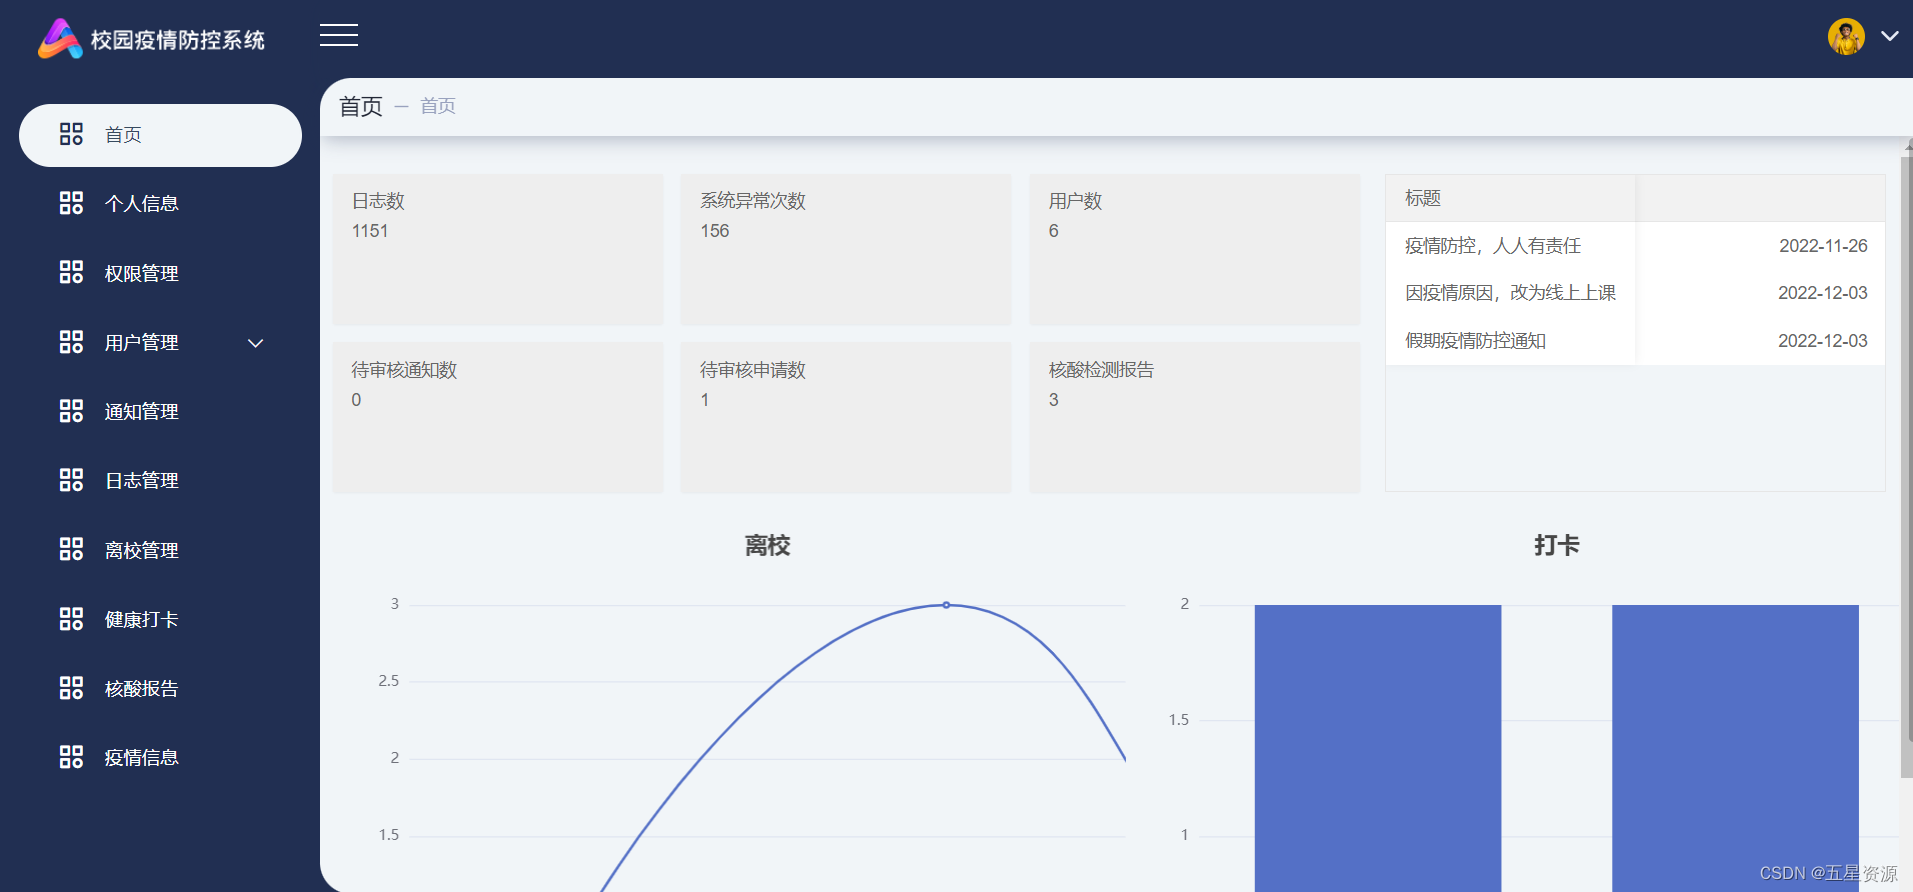Viewport: 1913px width, 892px height.
Task: Click the 打卡 chart title
Action: tap(1556, 545)
